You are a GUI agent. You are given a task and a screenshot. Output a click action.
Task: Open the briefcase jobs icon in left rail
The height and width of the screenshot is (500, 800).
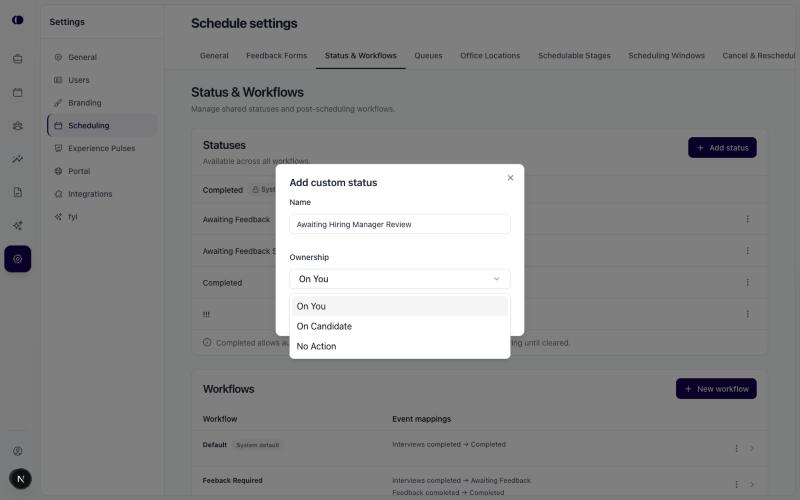(x=18, y=59)
